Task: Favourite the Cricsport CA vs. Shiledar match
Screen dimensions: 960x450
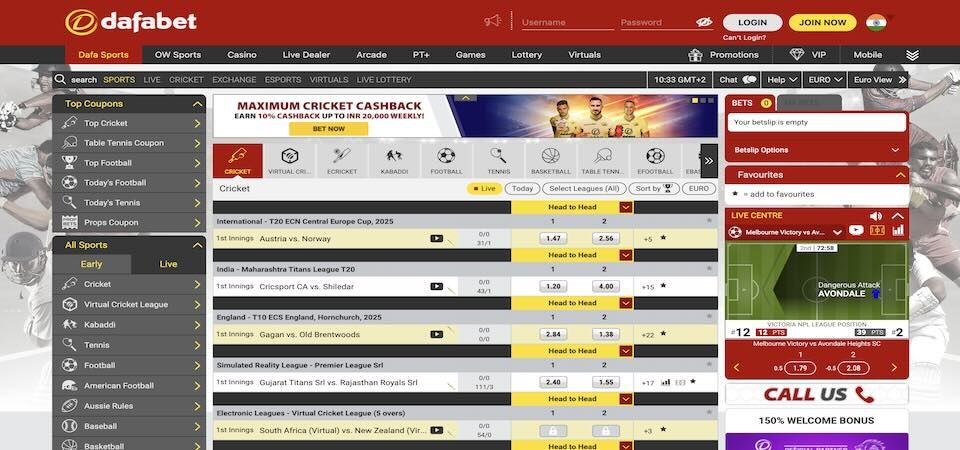Action: 663,286
